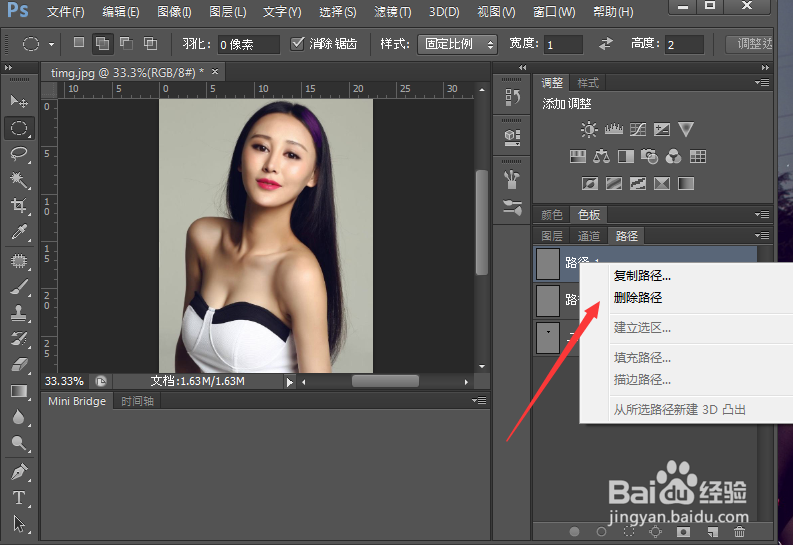Click the width value field
Screen dimensions: 793x545
click(x=563, y=44)
